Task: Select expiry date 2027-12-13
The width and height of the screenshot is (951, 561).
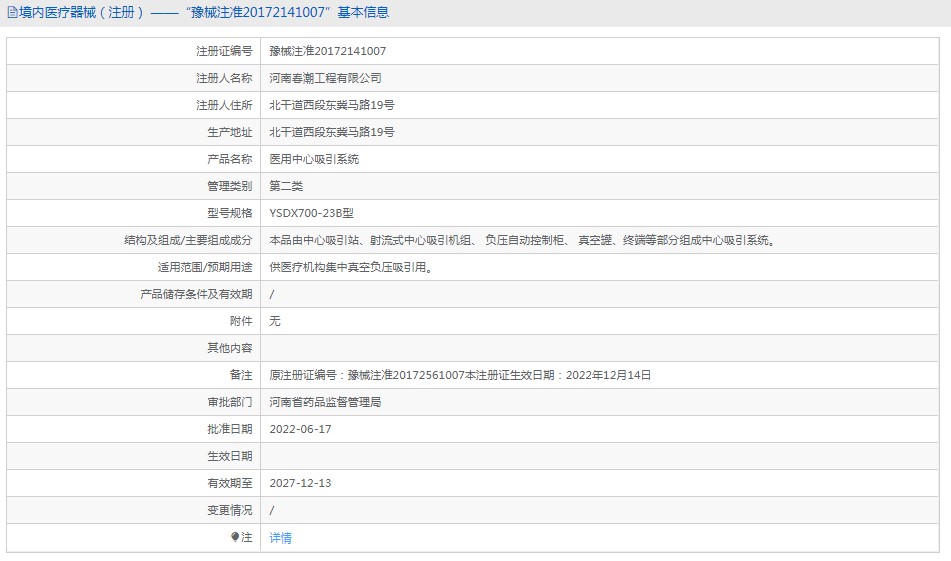Action: (300, 483)
